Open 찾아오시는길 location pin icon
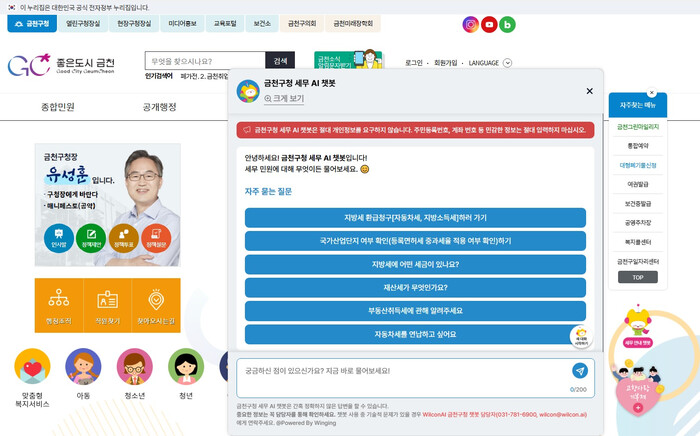Image resolution: width=700 pixels, height=436 pixels. [157, 305]
